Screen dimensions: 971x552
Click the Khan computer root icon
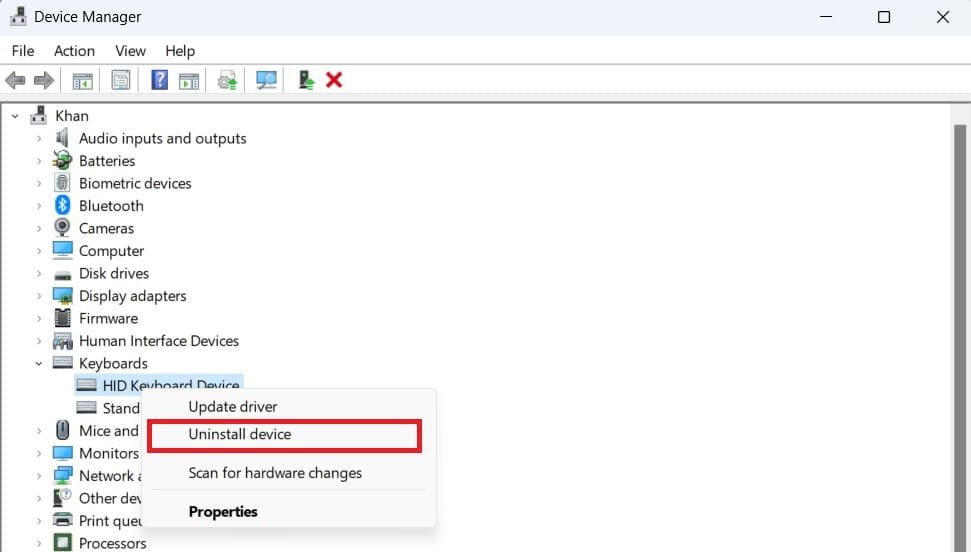pyautogui.click(x=38, y=115)
